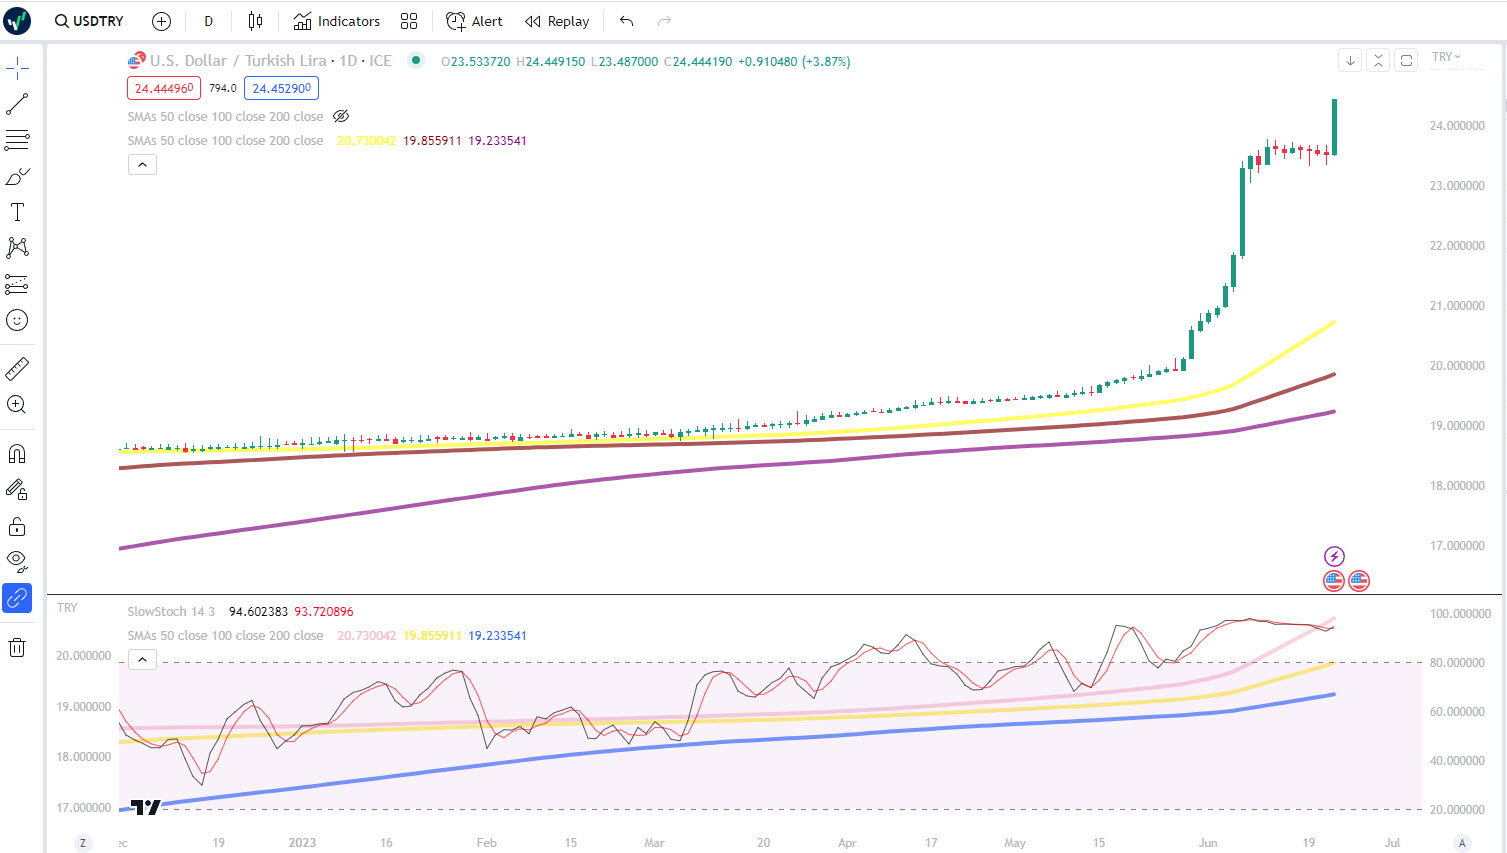
Task: Click the yellow 20.730042 SMA value
Action: pyautogui.click(x=366, y=141)
